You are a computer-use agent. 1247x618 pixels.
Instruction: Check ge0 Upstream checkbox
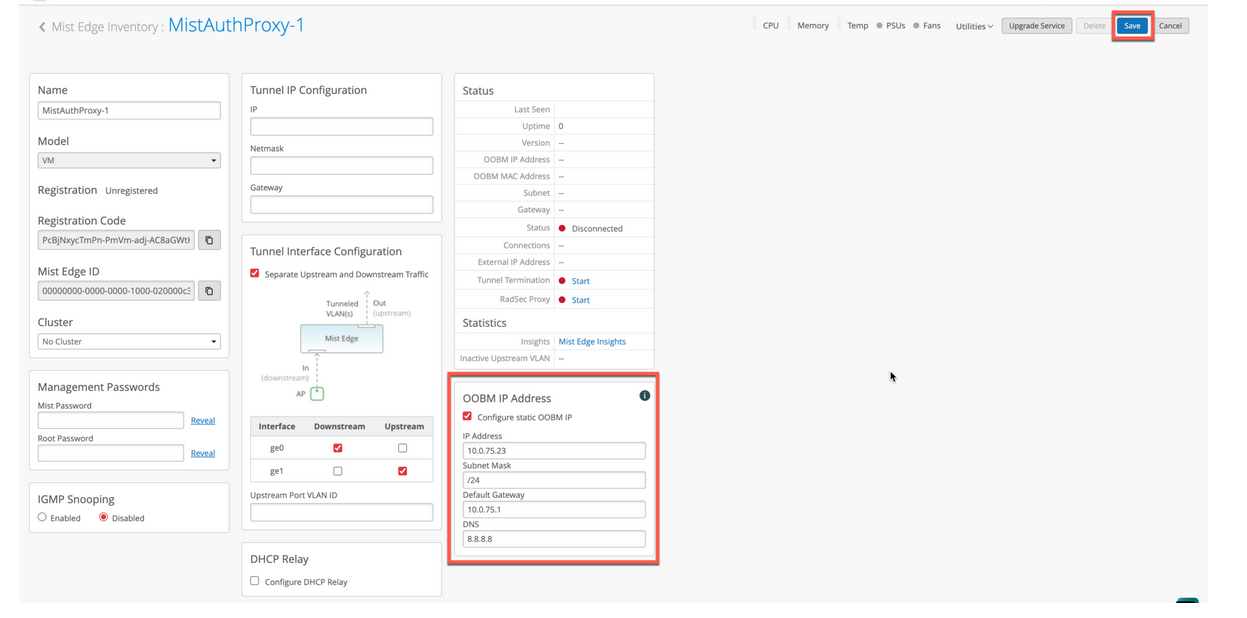tap(403, 448)
